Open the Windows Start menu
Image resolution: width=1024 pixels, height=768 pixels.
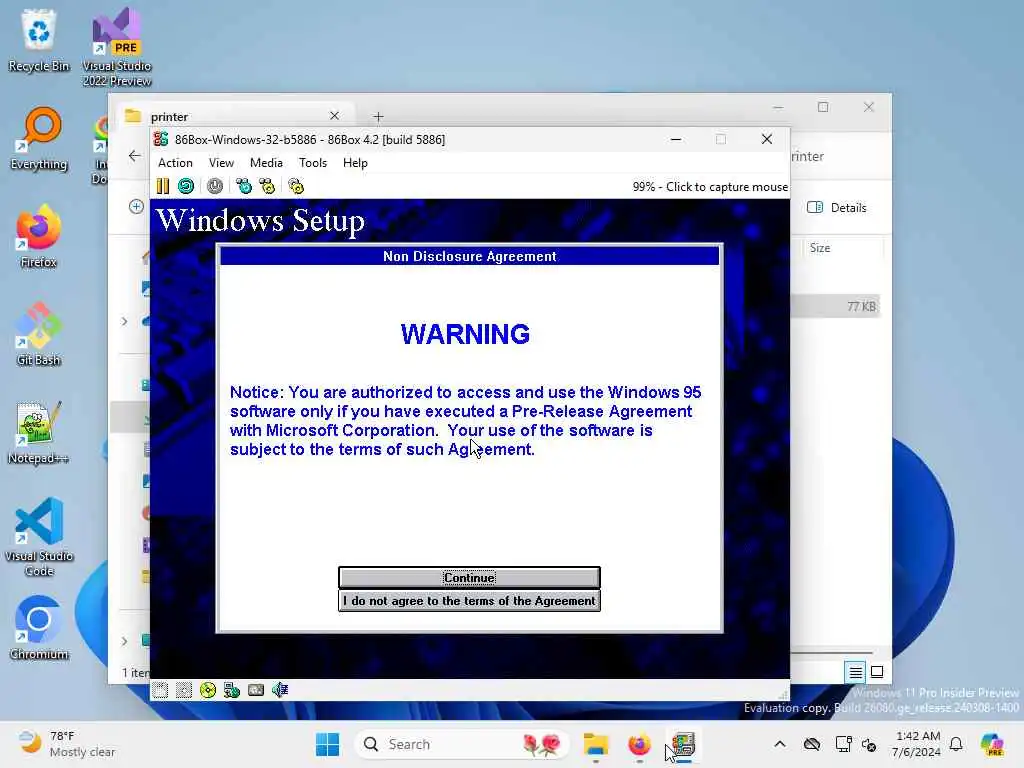pyautogui.click(x=327, y=744)
